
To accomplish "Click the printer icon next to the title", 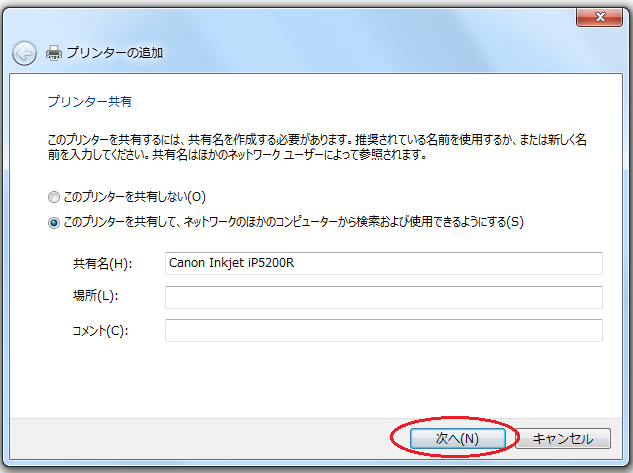I will (54, 53).
